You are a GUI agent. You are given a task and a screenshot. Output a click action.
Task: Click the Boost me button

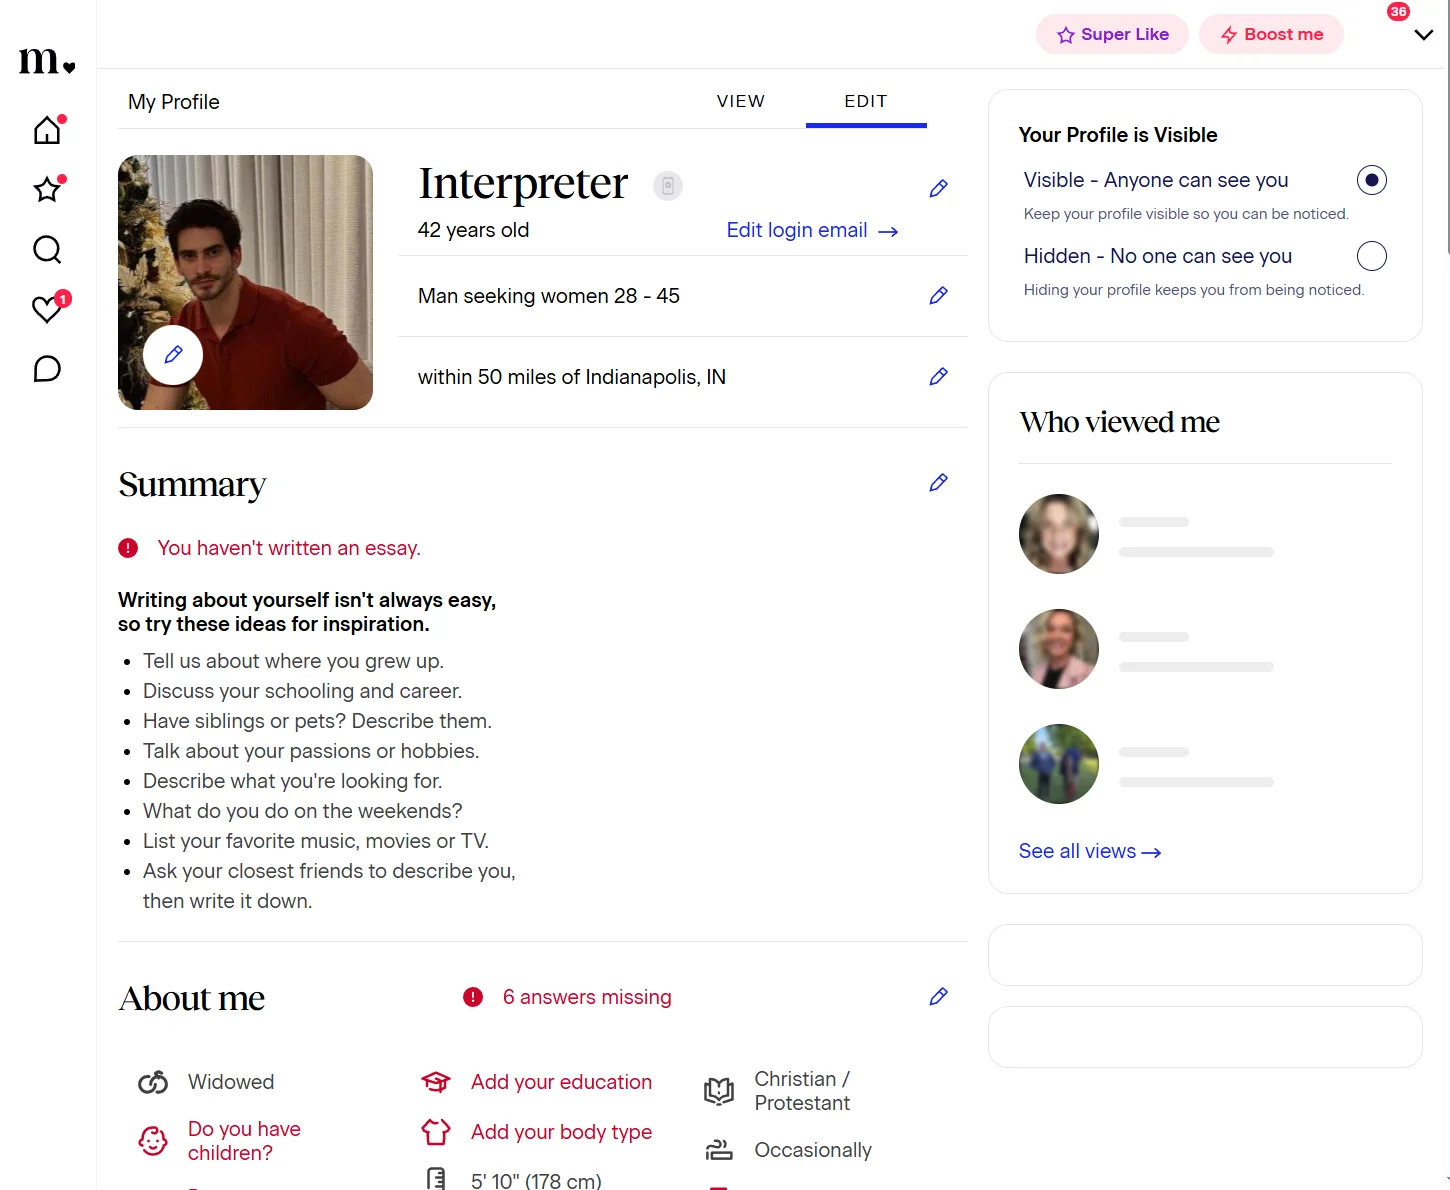[1271, 34]
